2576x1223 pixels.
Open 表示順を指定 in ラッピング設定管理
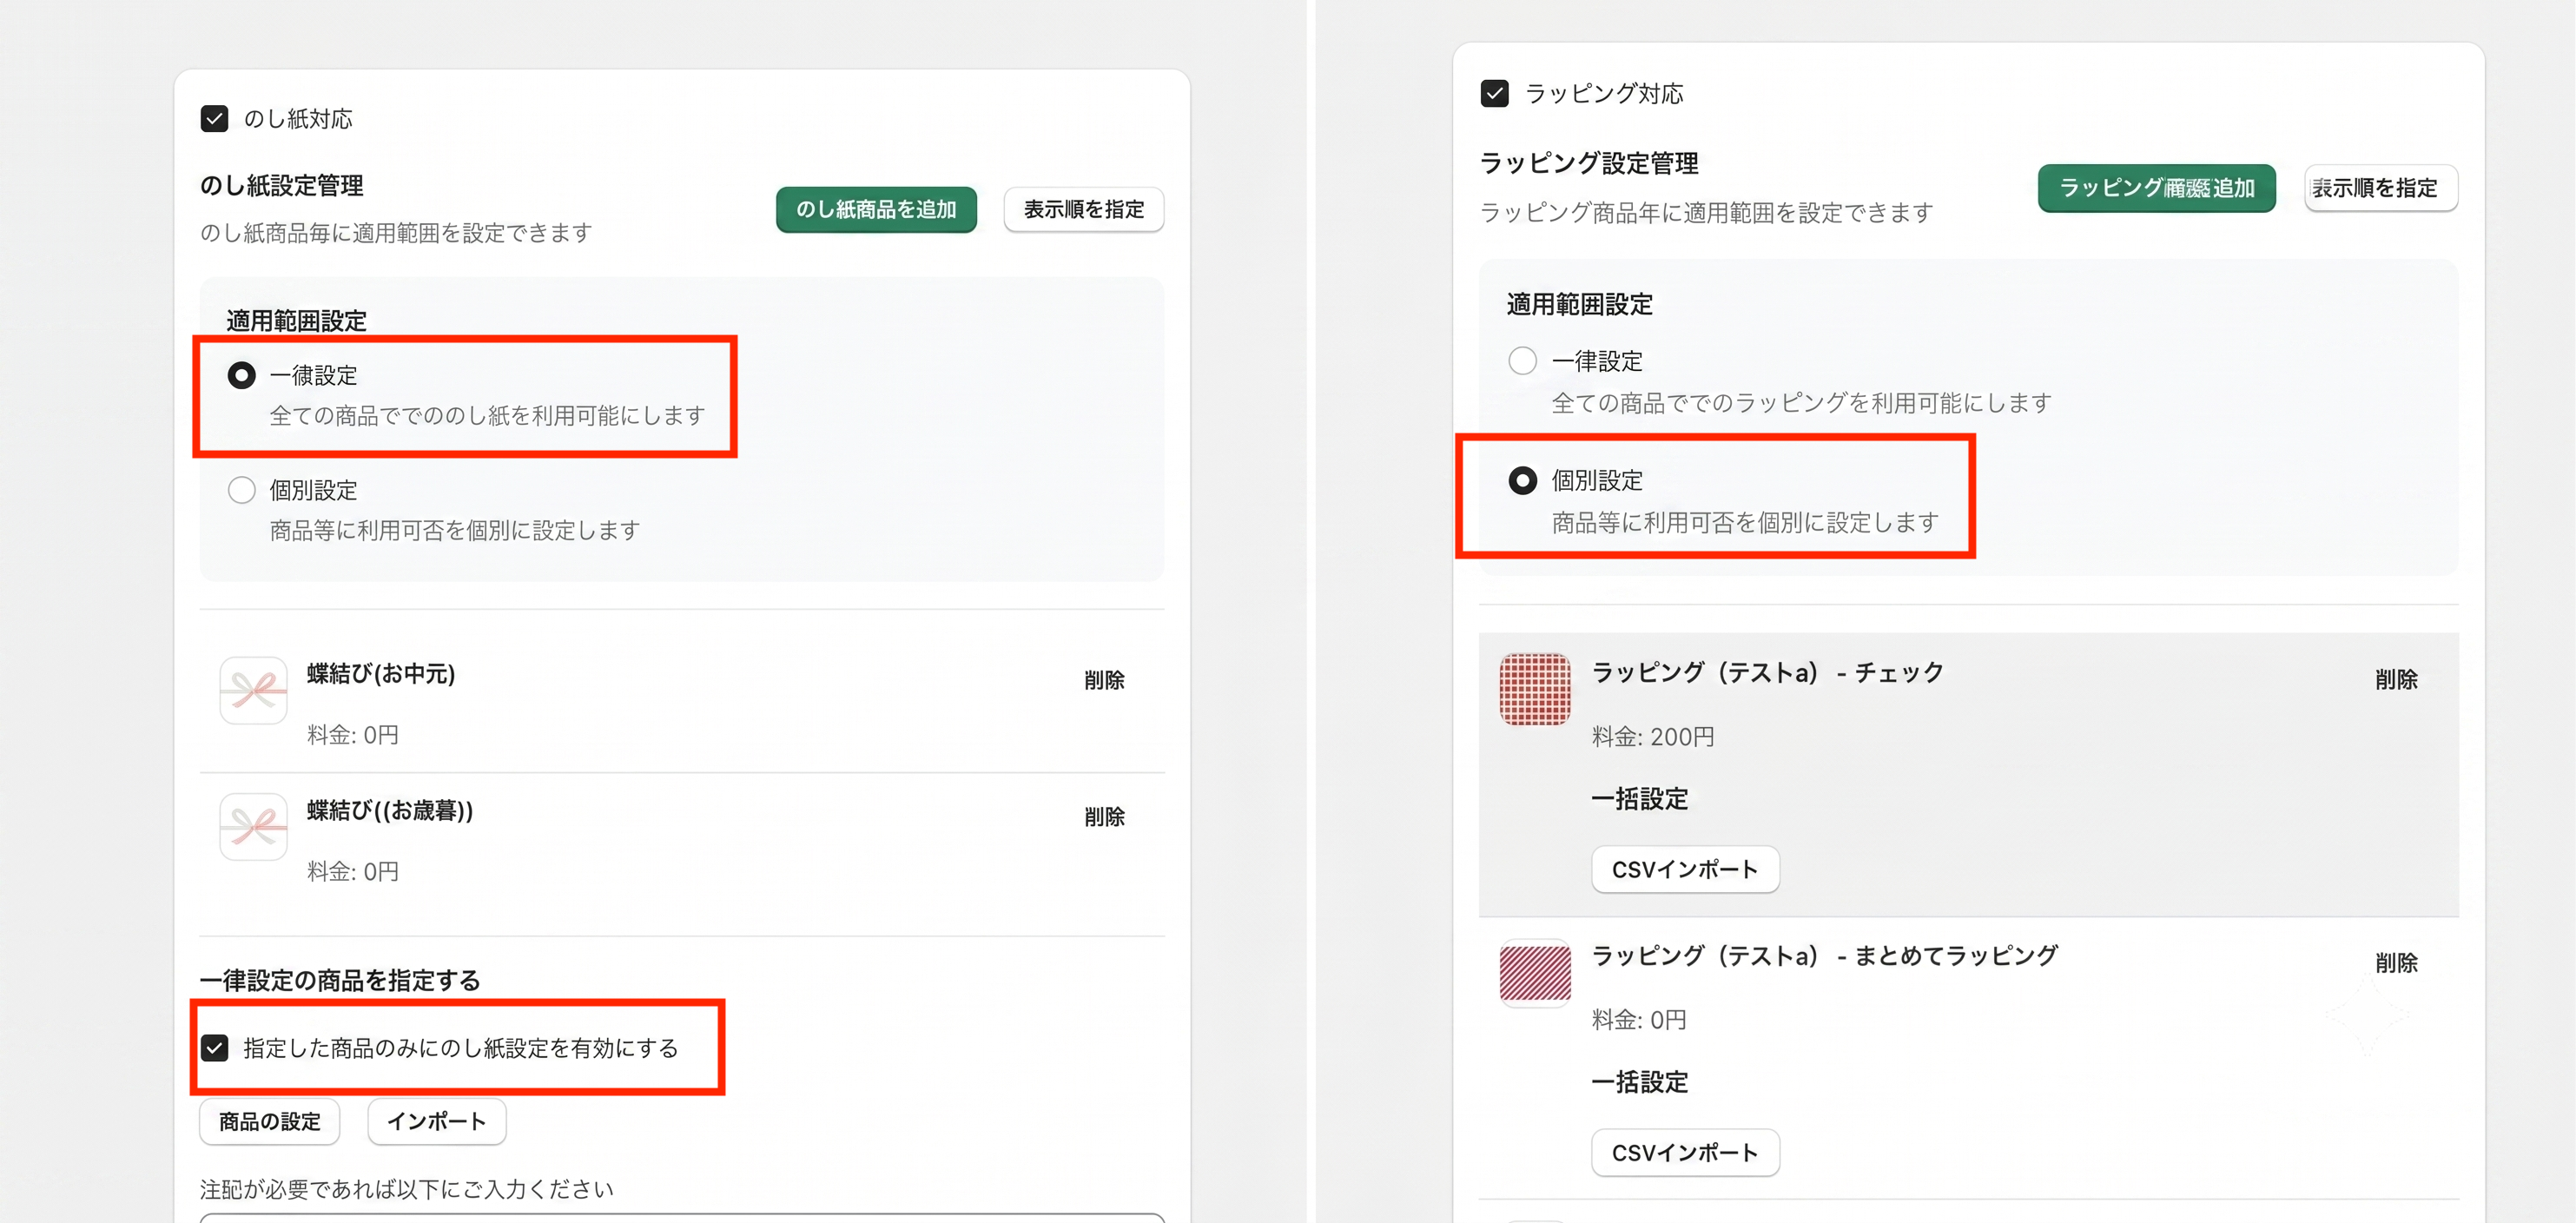coord(2380,188)
